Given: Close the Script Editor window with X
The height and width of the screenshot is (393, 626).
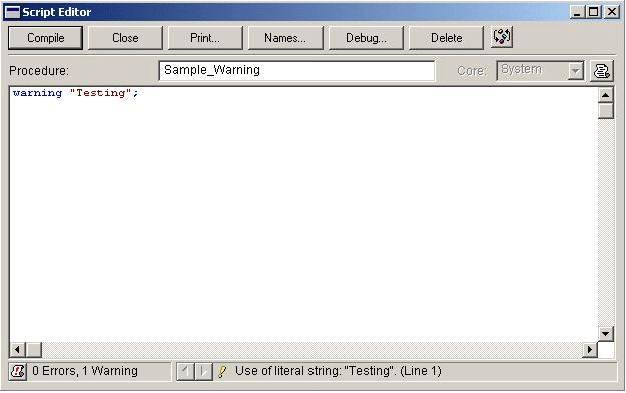Looking at the screenshot, I should (x=612, y=12).
